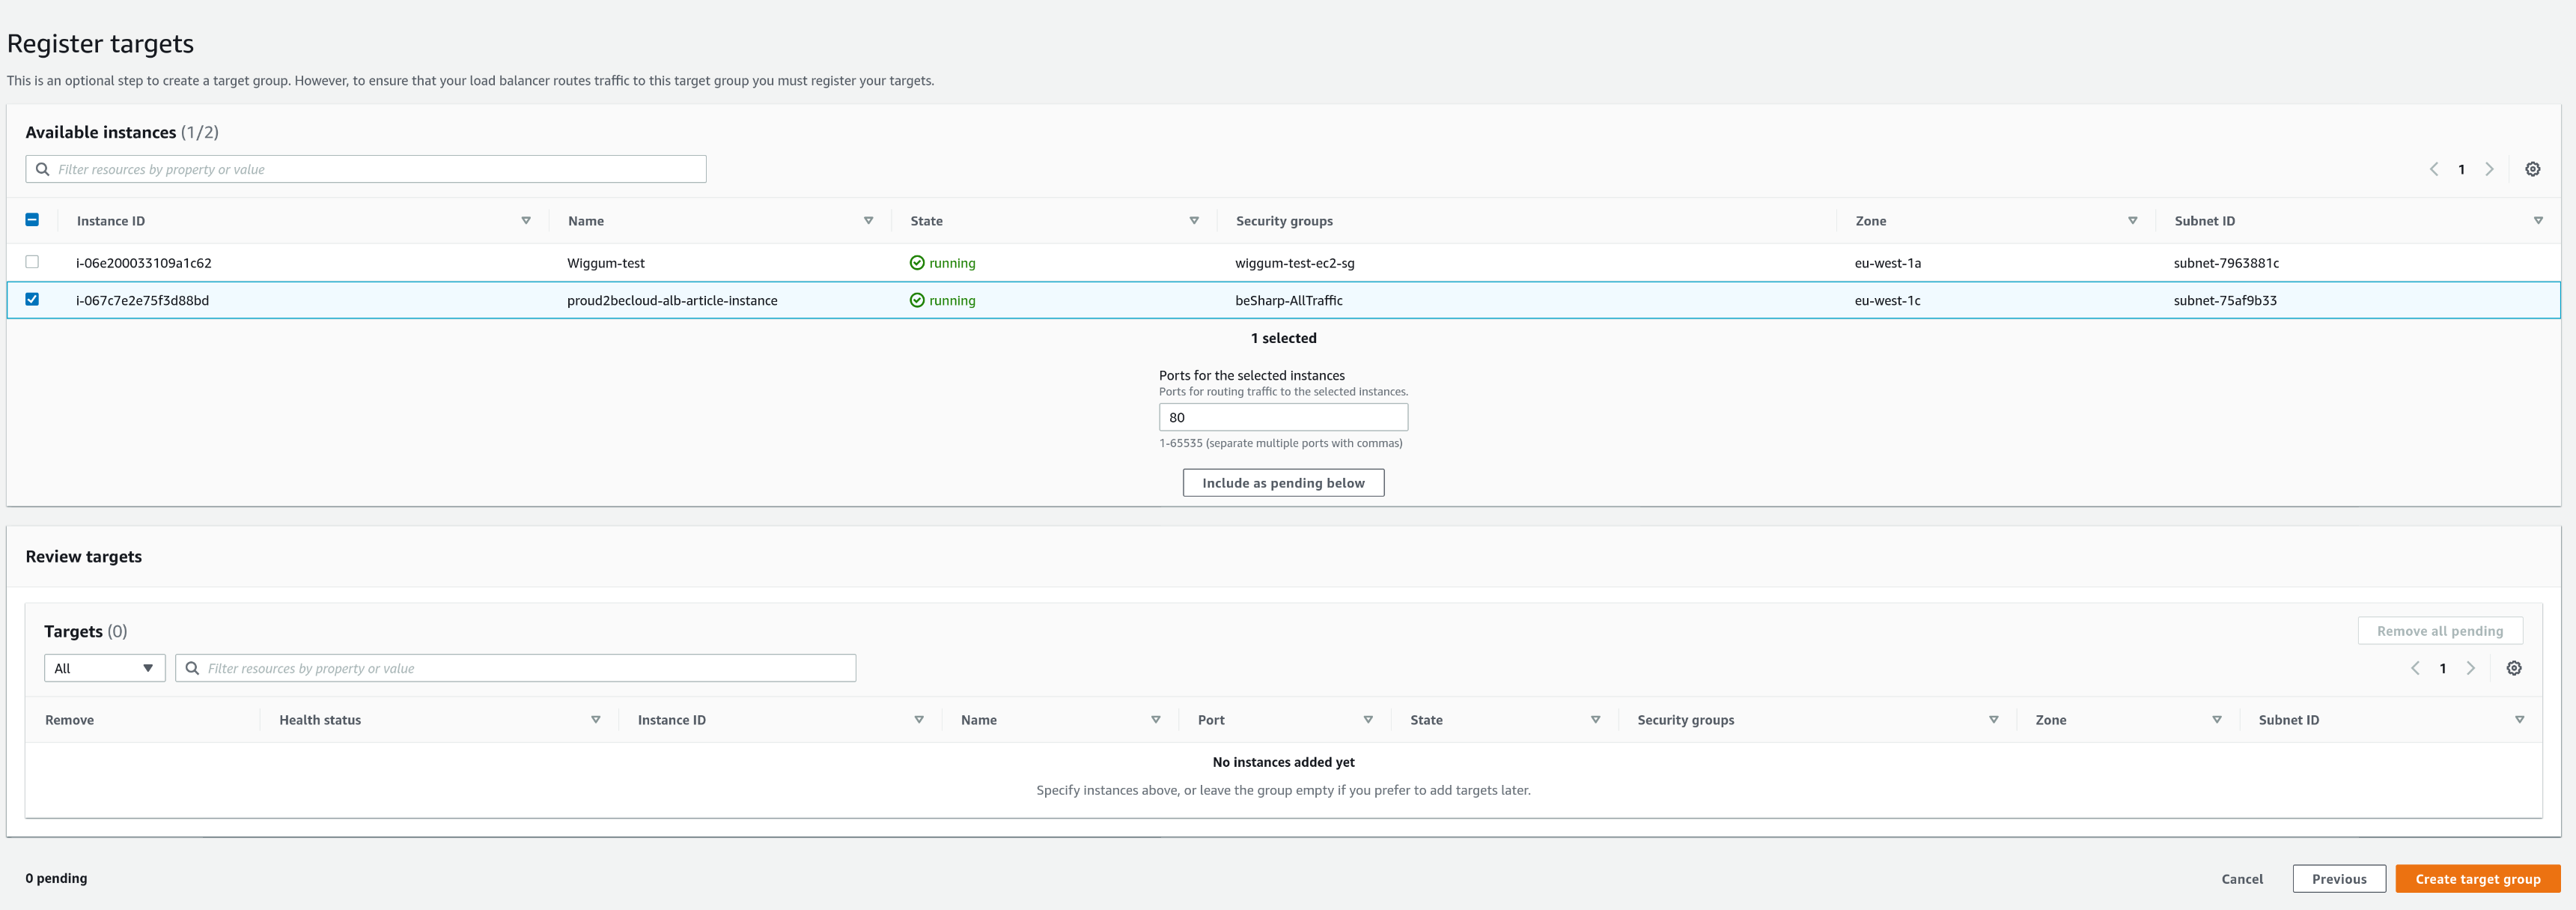The height and width of the screenshot is (910, 2576).
Task: Check the i-06e200033109a1c62 instance checkbox
Action: point(32,262)
